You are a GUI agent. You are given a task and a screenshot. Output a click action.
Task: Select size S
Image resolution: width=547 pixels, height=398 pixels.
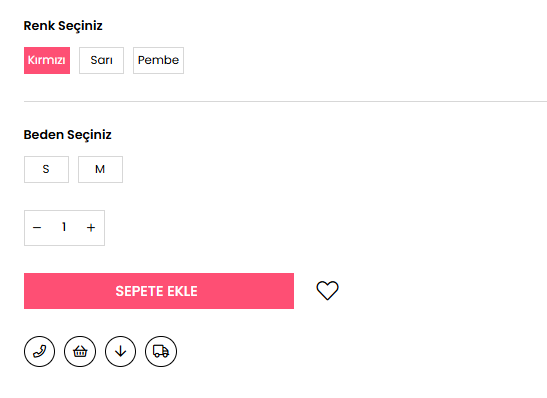point(46,170)
